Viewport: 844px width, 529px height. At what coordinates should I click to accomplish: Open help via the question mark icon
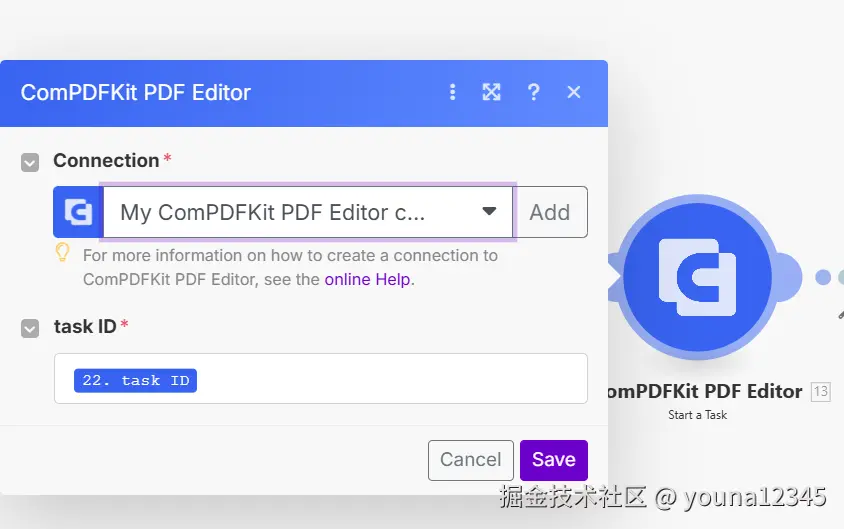point(533,92)
